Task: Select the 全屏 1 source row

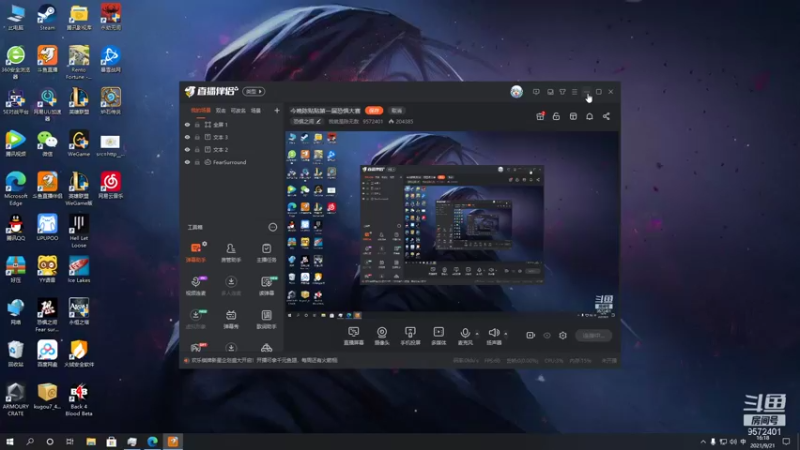Action: [x=231, y=124]
